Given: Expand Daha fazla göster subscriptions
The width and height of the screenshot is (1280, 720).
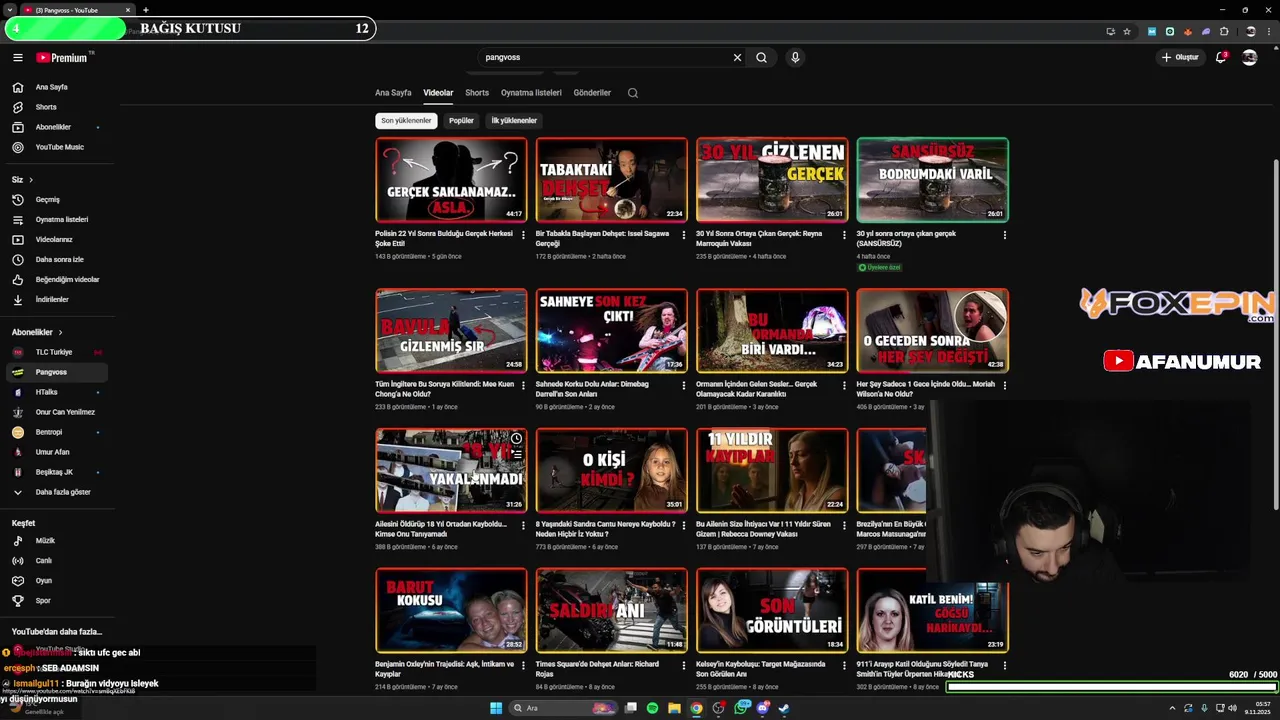Looking at the screenshot, I should pyautogui.click(x=57, y=492).
